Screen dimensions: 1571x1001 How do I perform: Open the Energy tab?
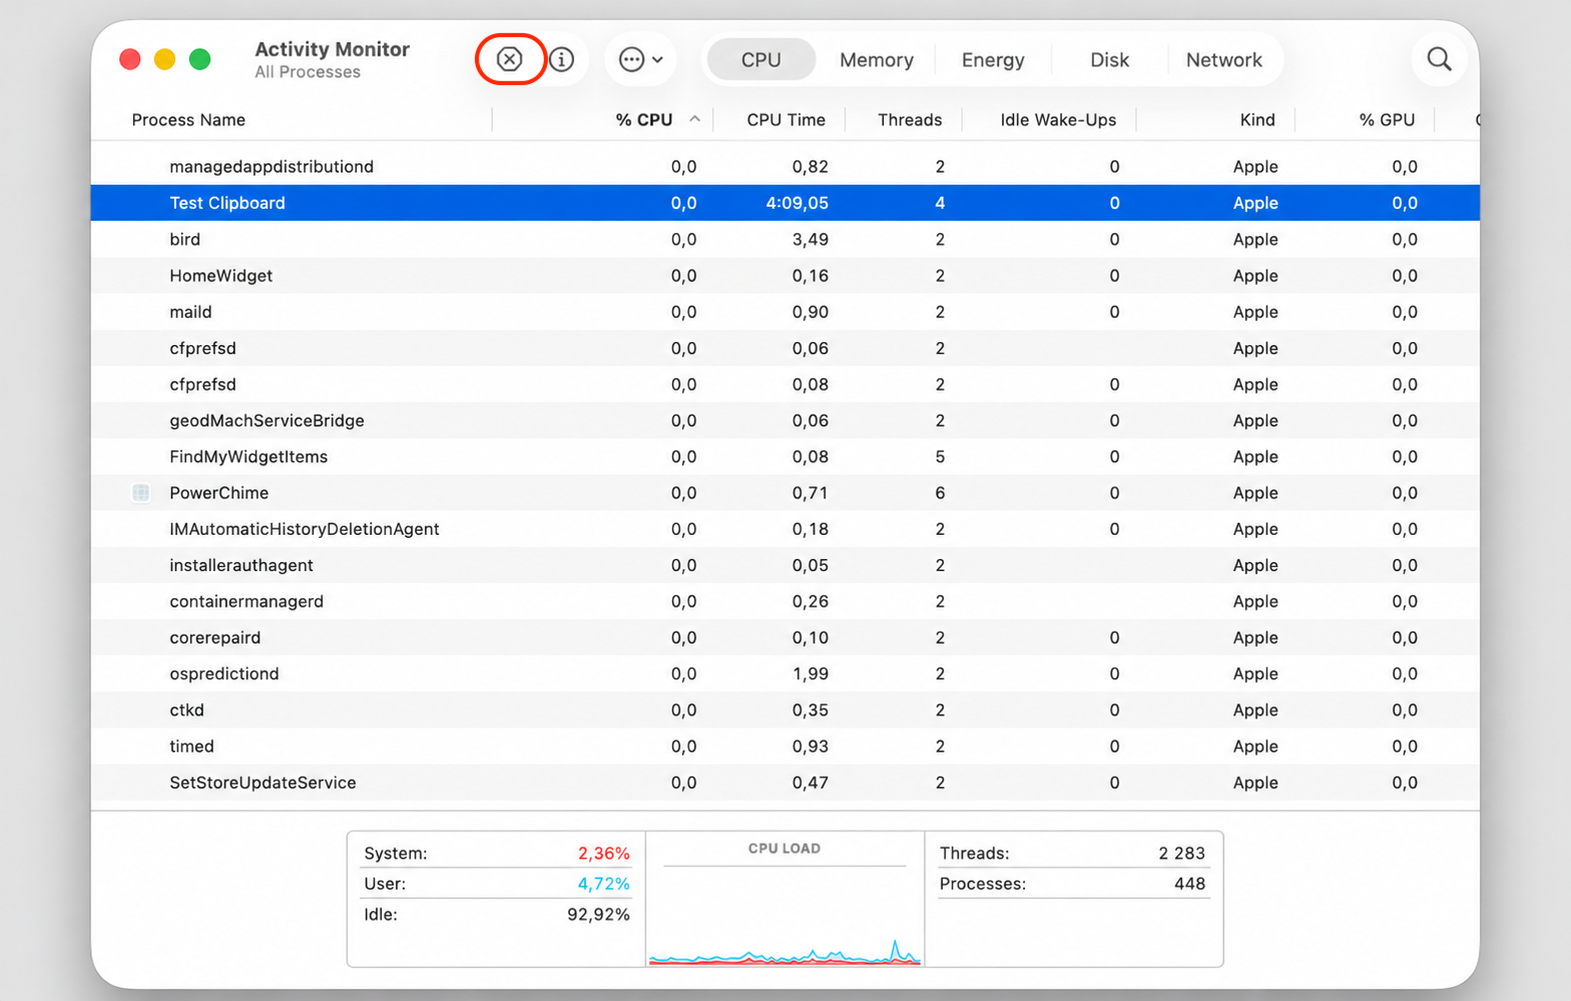coord(993,60)
